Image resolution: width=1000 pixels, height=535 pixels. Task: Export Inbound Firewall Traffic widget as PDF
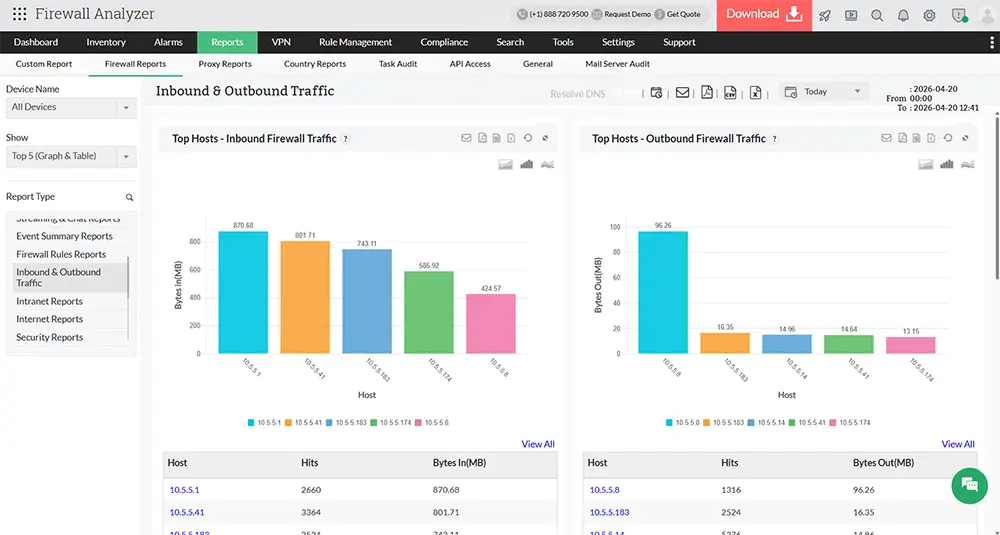point(483,138)
